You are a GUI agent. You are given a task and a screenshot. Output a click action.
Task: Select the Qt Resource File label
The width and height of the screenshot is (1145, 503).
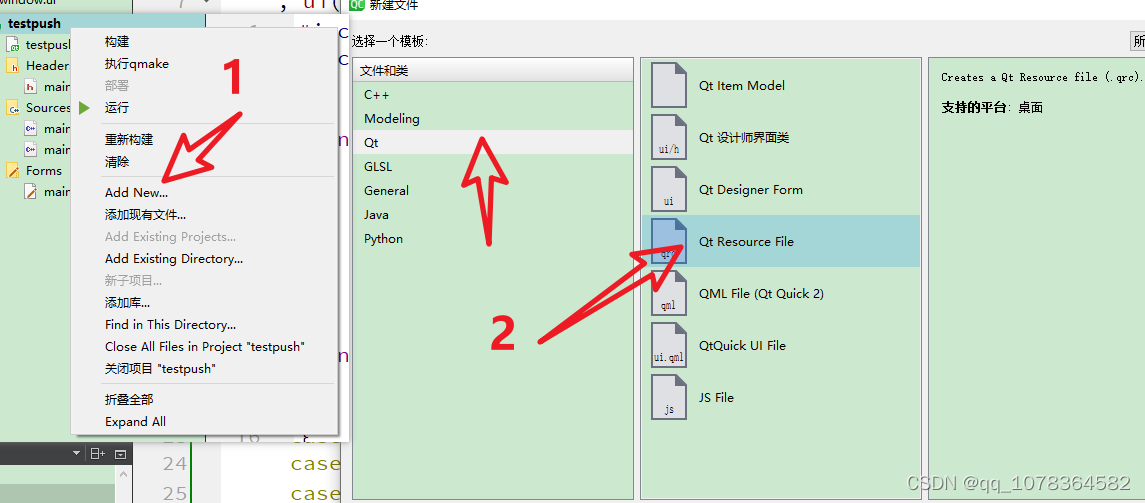point(746,242)
